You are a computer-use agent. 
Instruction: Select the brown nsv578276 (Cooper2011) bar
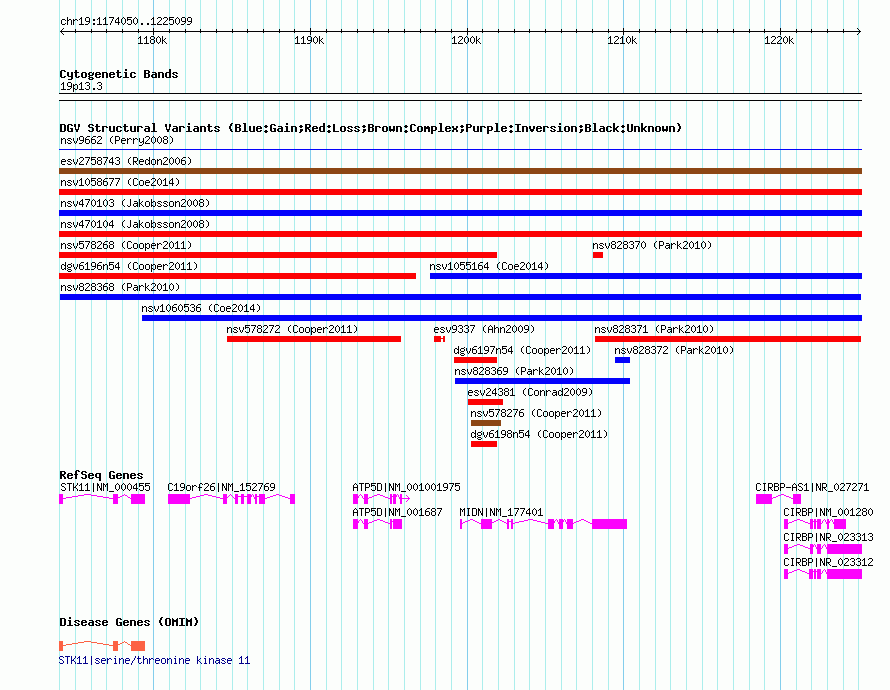(x=486, y=423)
